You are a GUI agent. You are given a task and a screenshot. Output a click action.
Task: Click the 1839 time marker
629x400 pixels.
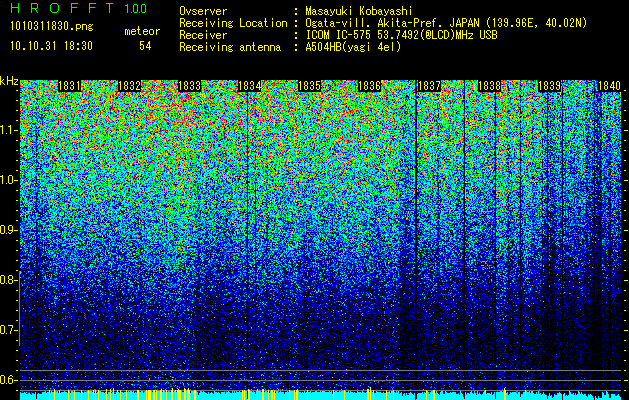point(549,86)
